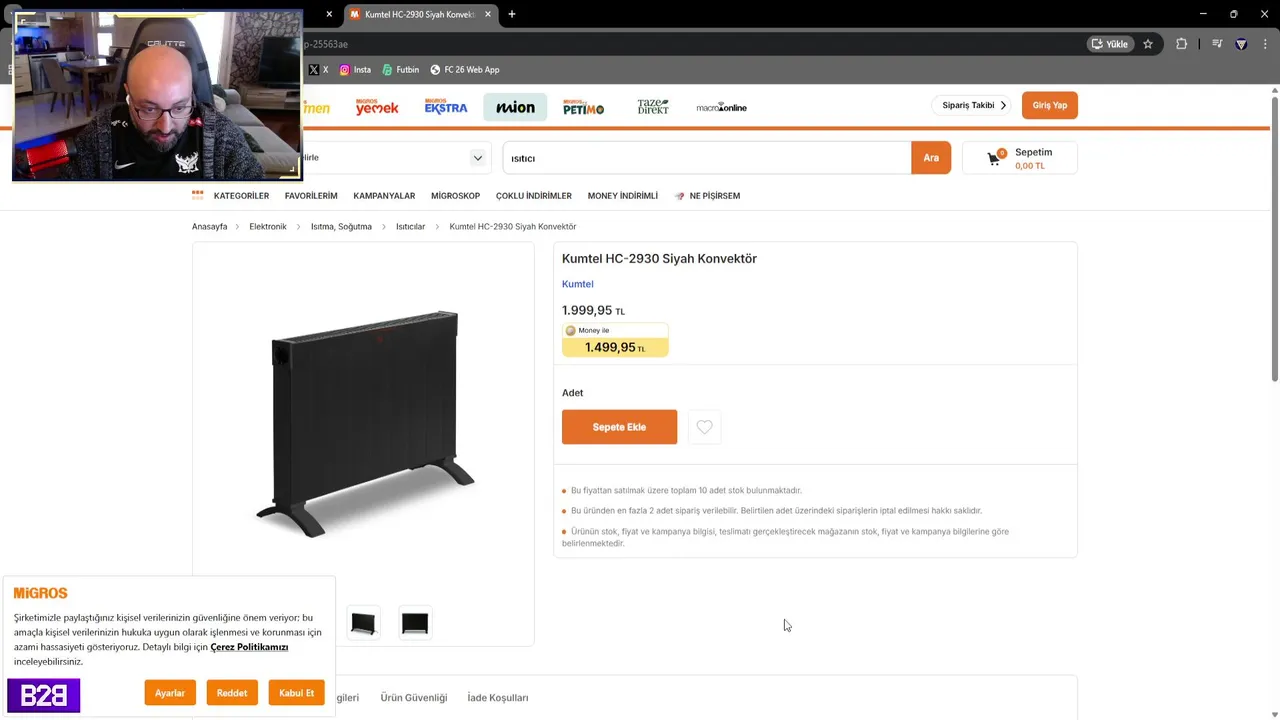1280x720 pixels.
Task: Open the Insta bookmark
Action: tap(355, 70)
